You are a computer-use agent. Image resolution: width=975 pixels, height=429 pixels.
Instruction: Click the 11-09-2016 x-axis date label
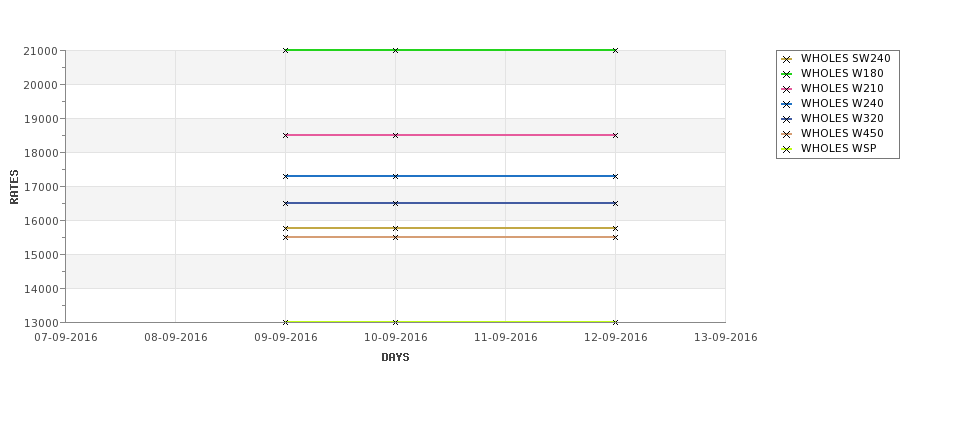tap(506, 338)
